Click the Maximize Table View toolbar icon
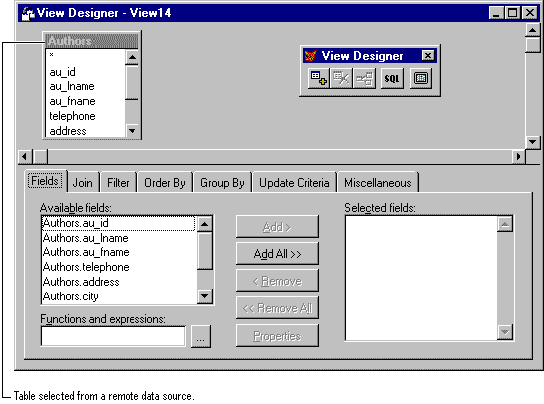 [x=421, y=78]
